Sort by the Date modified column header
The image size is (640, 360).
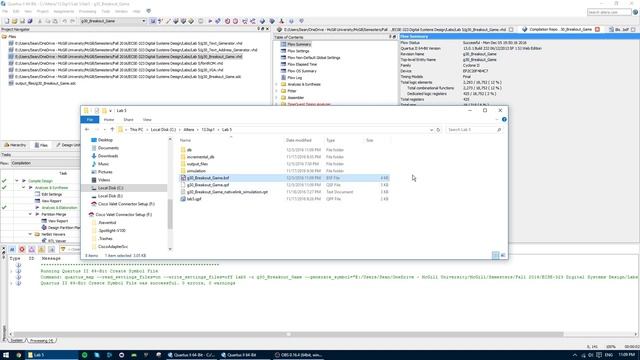coord(299,140)
